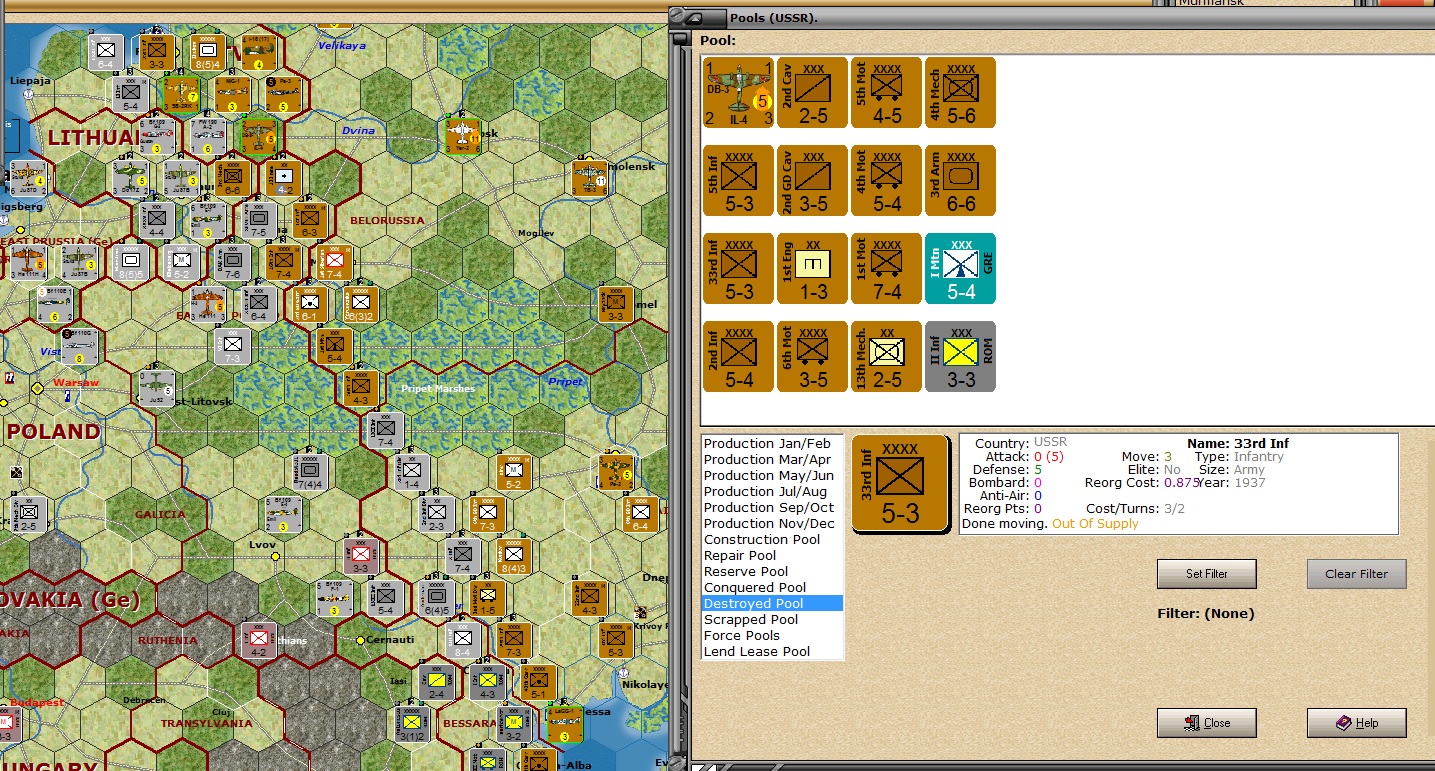The height and width of the screenshot is (771, 1435).
Task: Click the Cernauti city dot on the map
Action: [361, 640]
